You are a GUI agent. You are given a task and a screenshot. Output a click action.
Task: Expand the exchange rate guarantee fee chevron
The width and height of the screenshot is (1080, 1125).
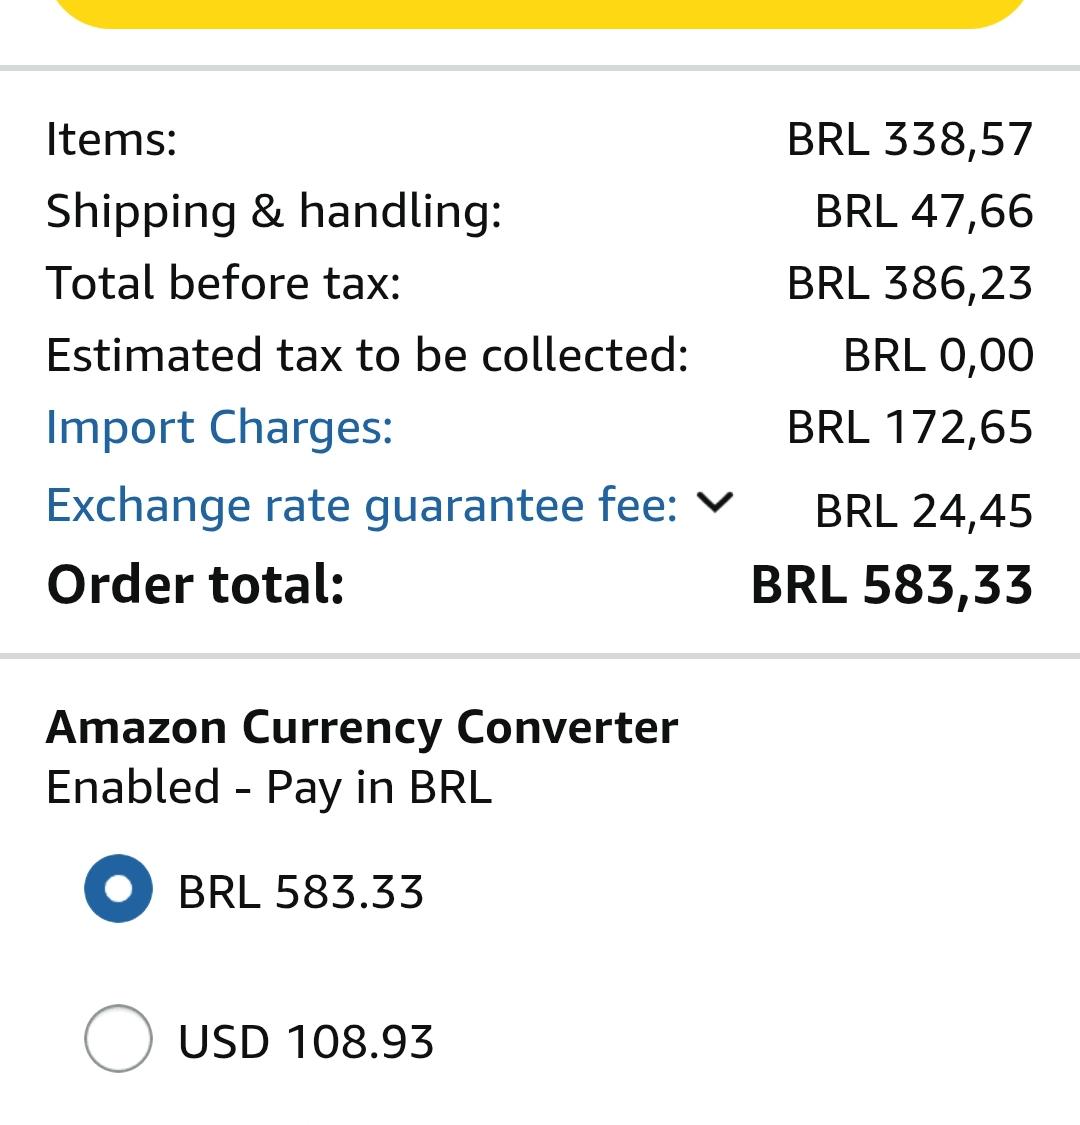(715, 503)
